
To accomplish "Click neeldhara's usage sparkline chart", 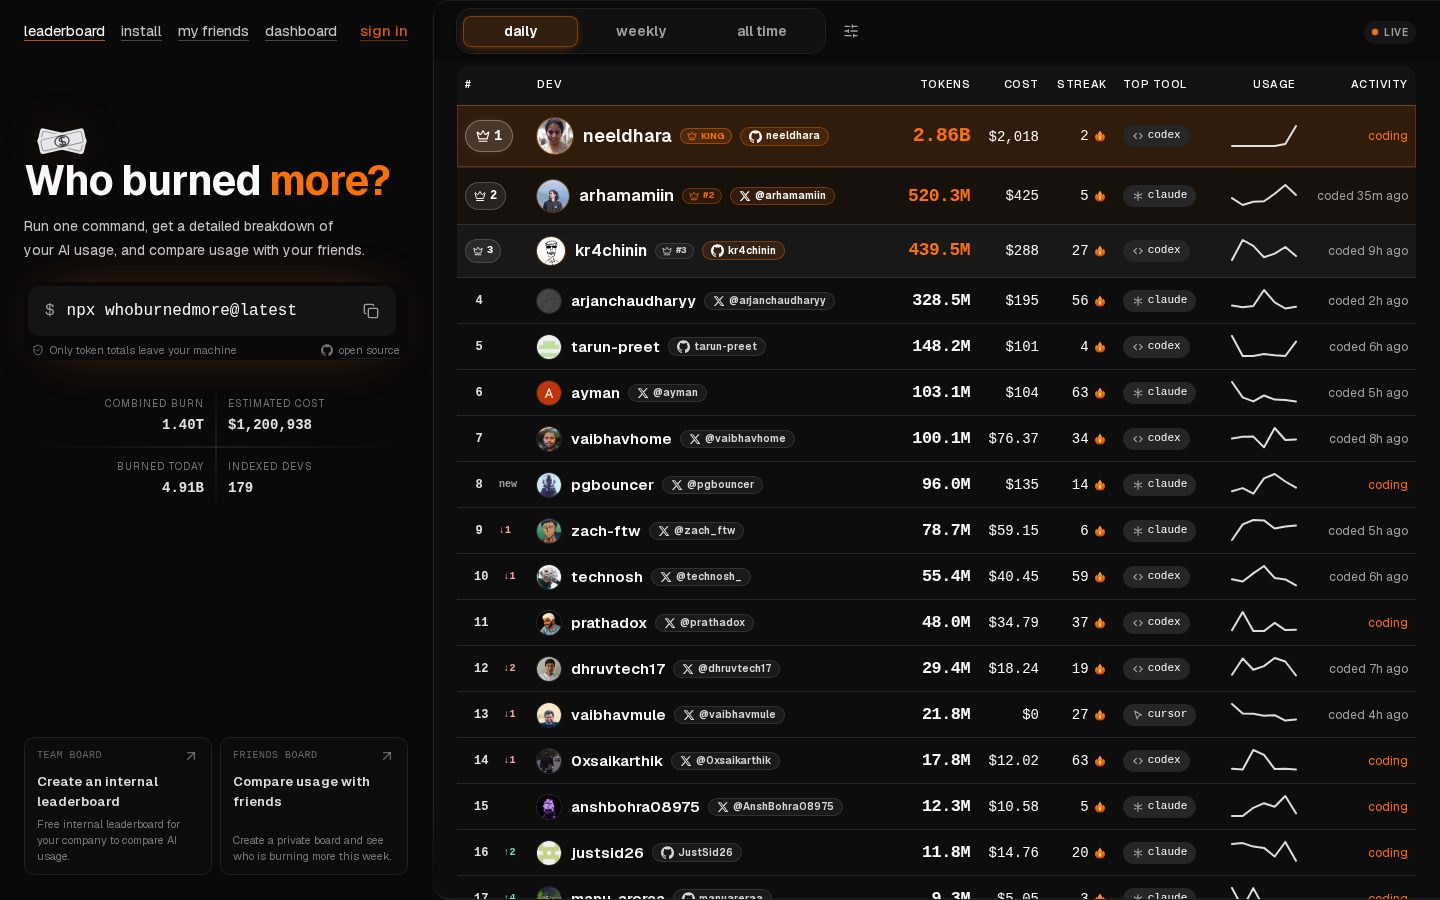I will [x=1264, y=135].
